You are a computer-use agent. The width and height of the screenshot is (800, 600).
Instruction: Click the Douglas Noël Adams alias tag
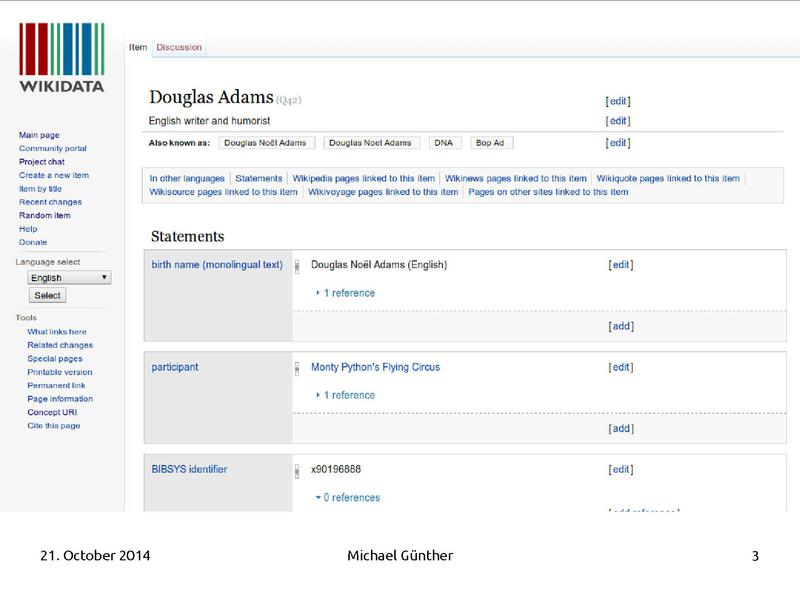tap(265, 143)
